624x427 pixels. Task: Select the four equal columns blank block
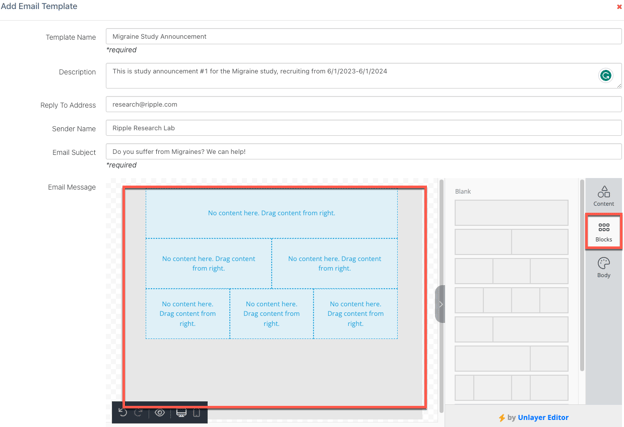pos(511,300)
